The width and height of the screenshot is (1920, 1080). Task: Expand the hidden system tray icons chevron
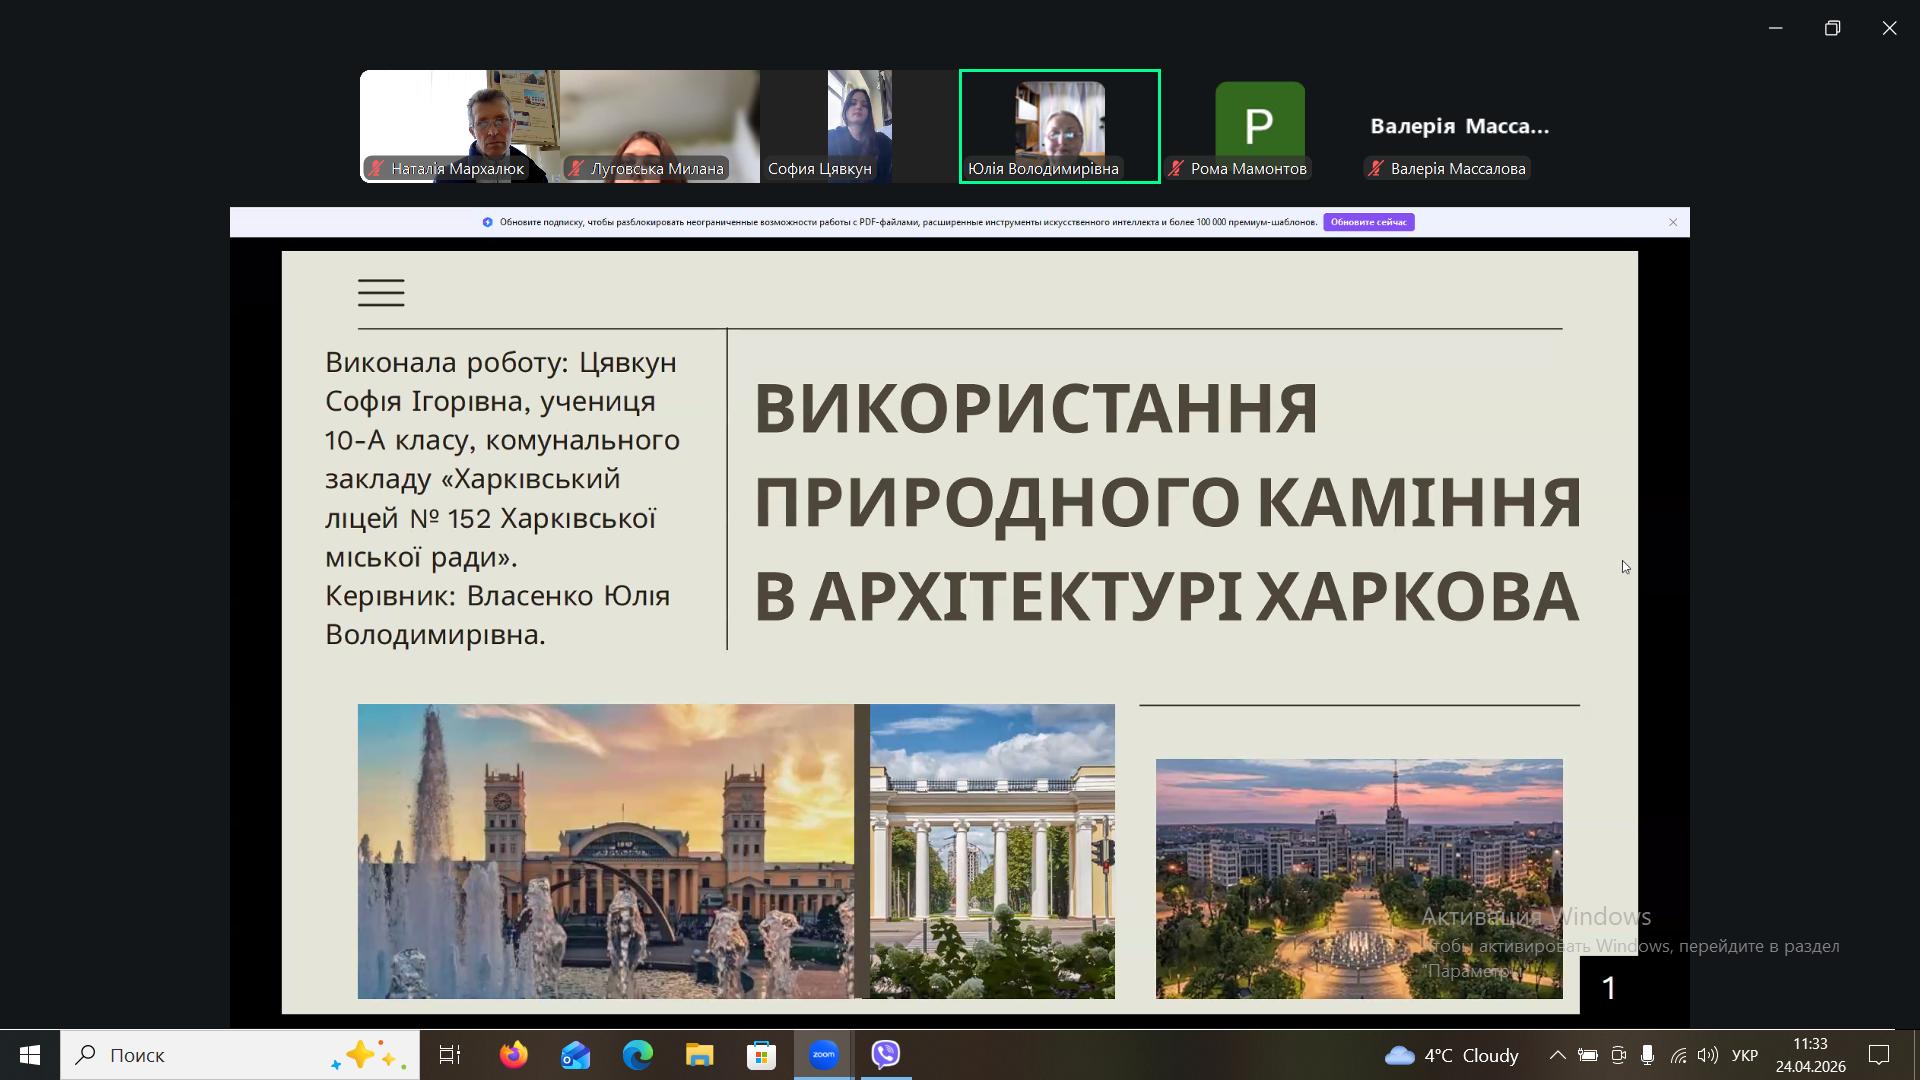(1557, 1056)
